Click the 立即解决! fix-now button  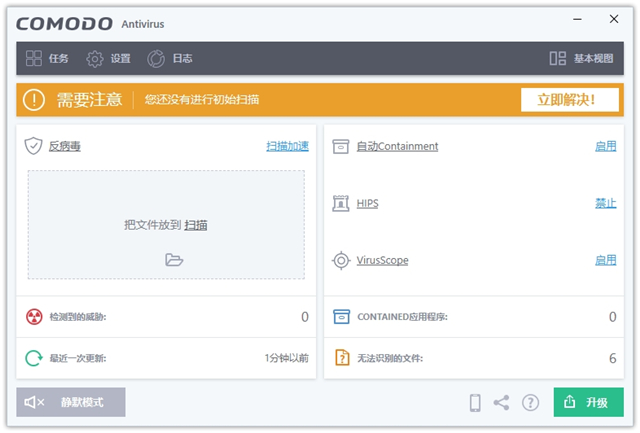point(569,100)
